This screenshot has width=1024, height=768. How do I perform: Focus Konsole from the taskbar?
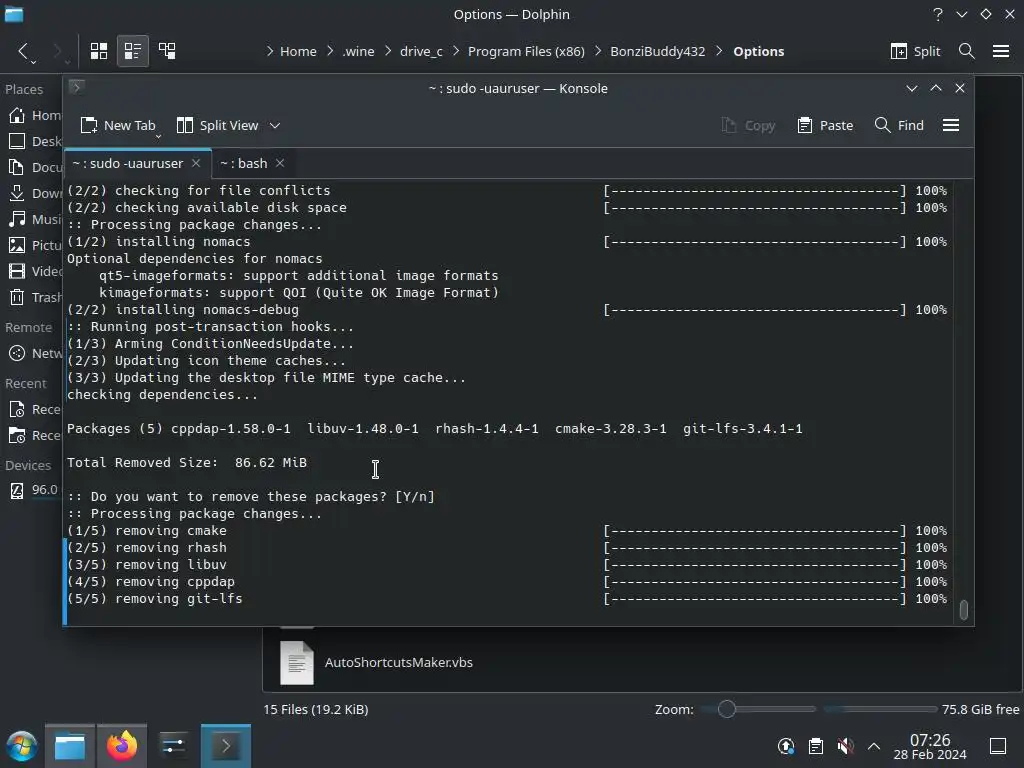coord(225,746)
